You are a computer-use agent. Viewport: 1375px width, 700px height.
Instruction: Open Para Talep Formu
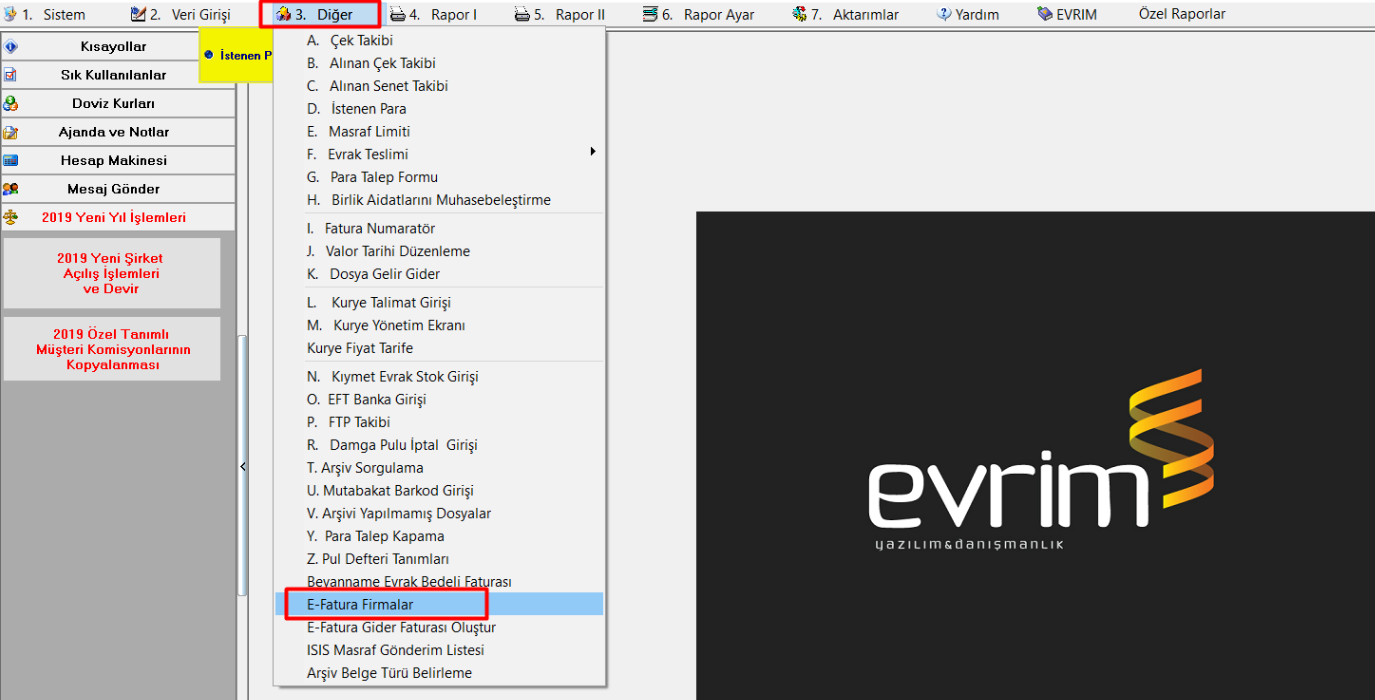tap(440, 177)
